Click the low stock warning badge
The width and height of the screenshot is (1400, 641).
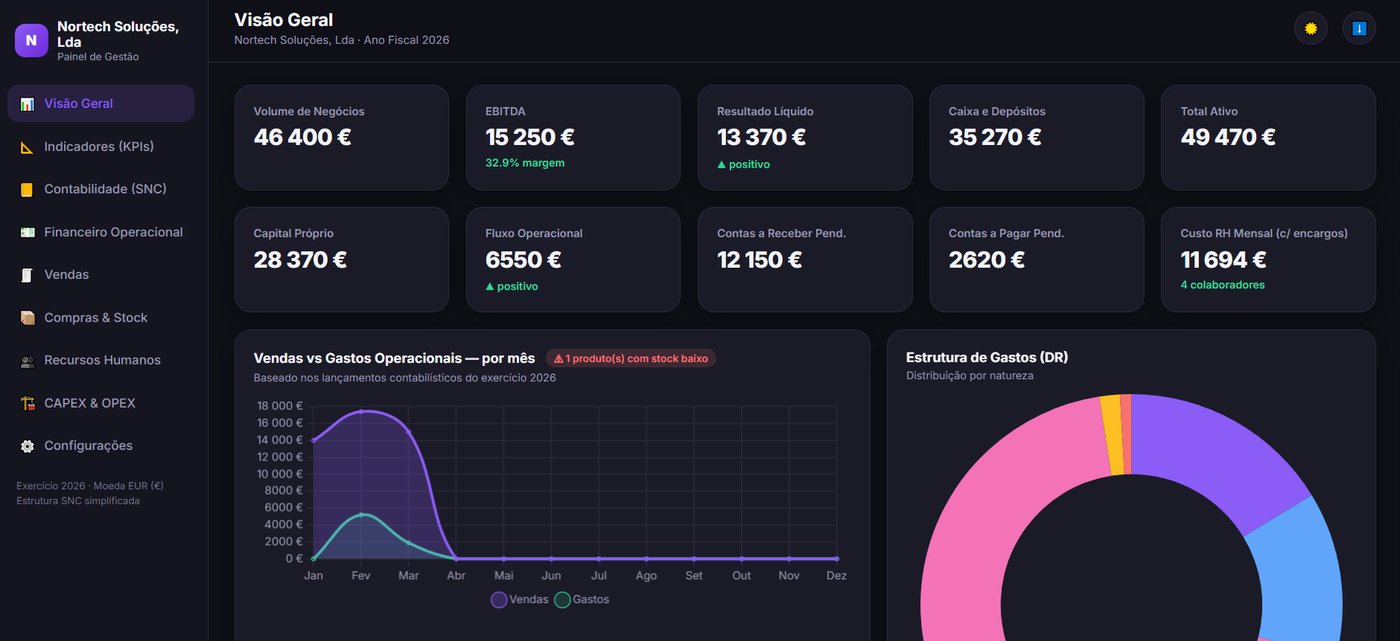[631, 358]
